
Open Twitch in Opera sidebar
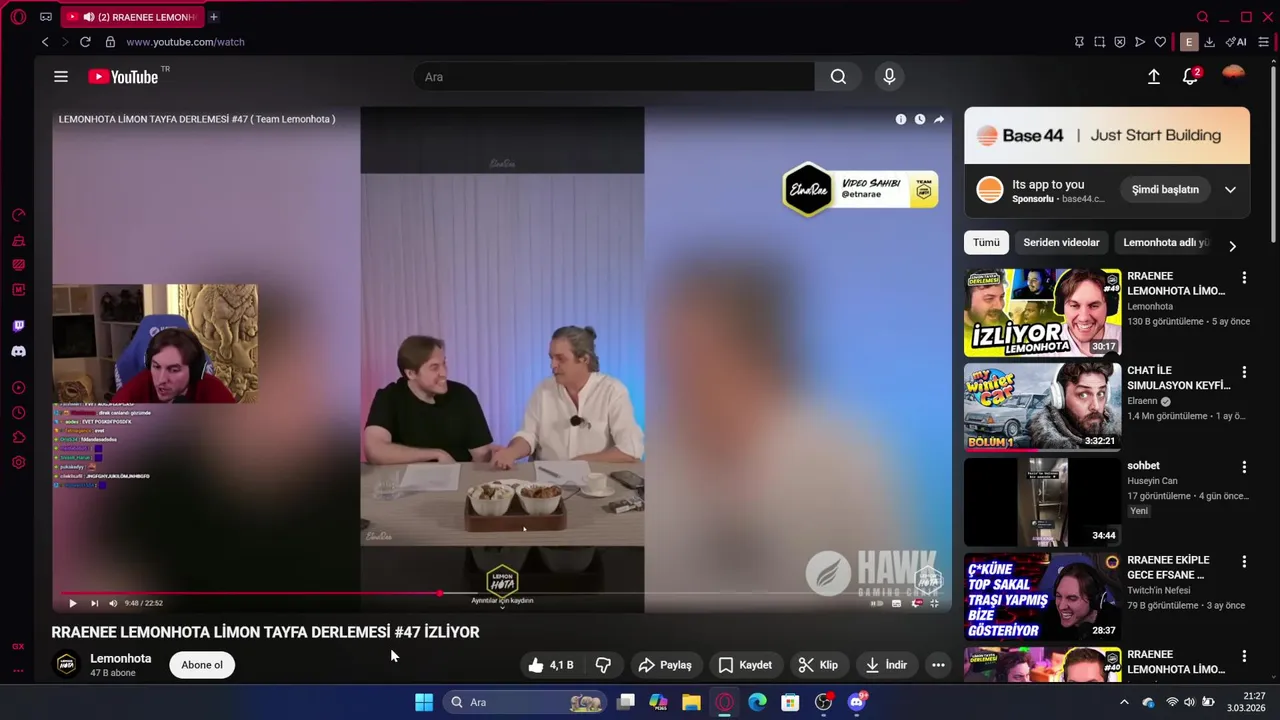(18, 326)
